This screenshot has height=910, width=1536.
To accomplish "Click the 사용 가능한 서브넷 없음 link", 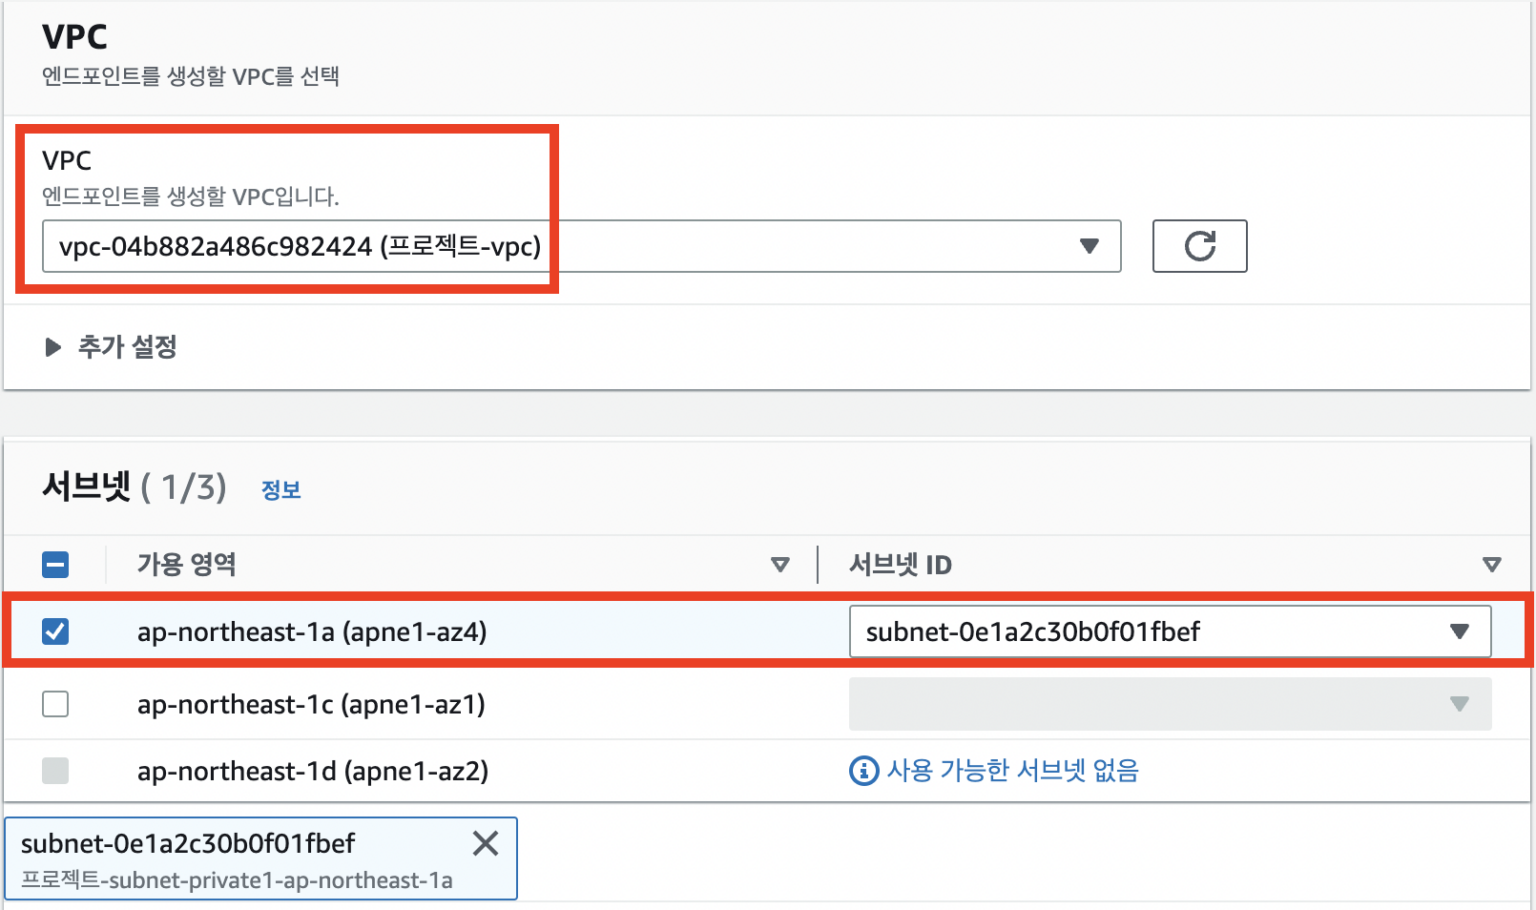I will [x=1010, y=770].
